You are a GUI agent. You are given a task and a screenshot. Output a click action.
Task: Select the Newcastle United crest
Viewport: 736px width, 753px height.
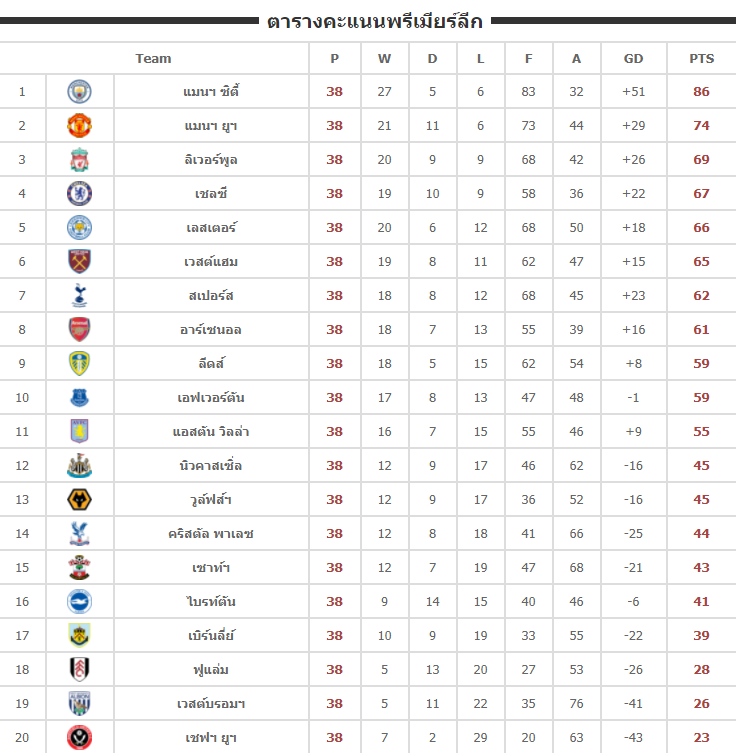click(79, 466)
